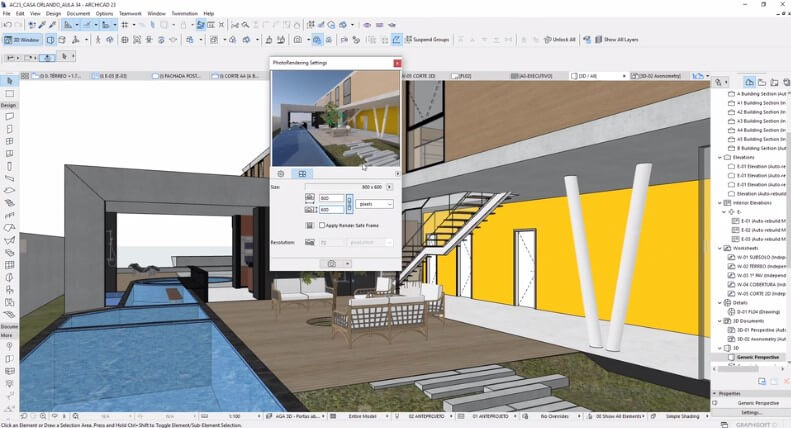The height and width of the screenshot is (428, 791).
Task: Select Generic Perspective in the navigator tree
Action: pyautogui.click(x=757, y=357)
